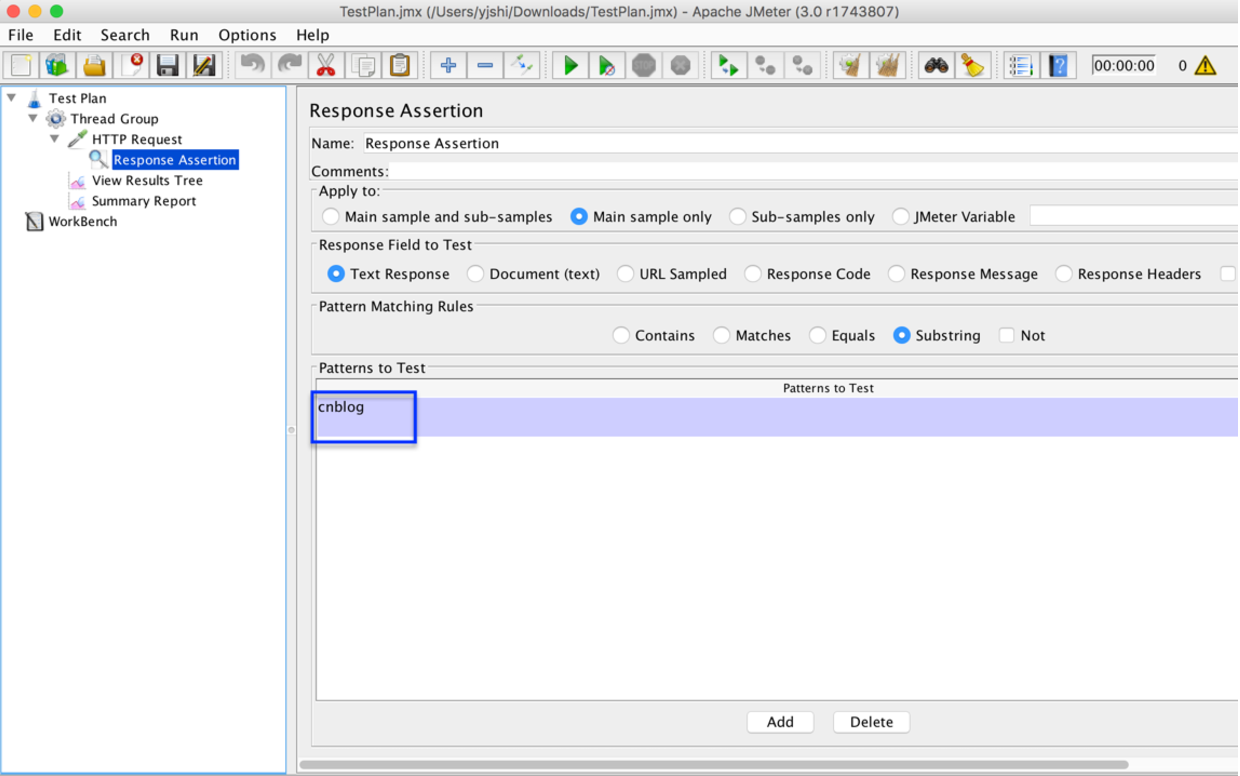Click the Clear All brooms icon
The width and height of the screenshot is (1240, 776).
888,66
